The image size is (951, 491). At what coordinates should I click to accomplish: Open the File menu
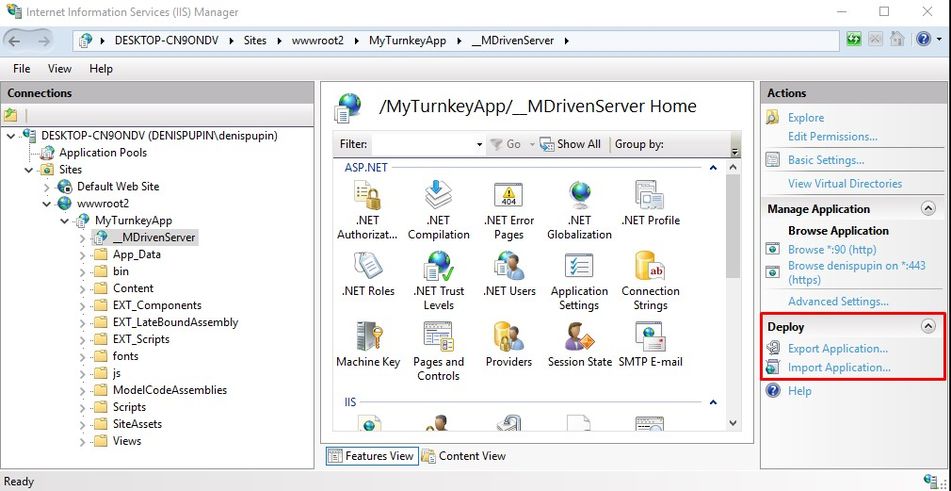click(21, 68)
